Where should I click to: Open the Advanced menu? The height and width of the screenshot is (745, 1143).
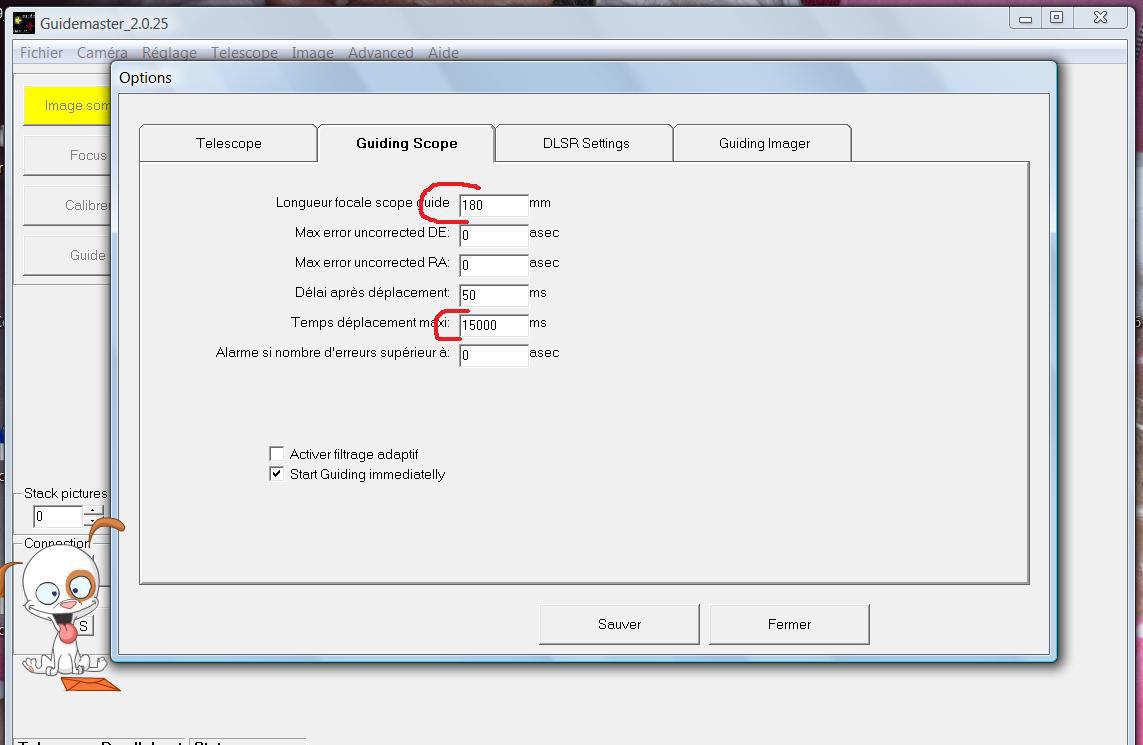pos(381,52)
